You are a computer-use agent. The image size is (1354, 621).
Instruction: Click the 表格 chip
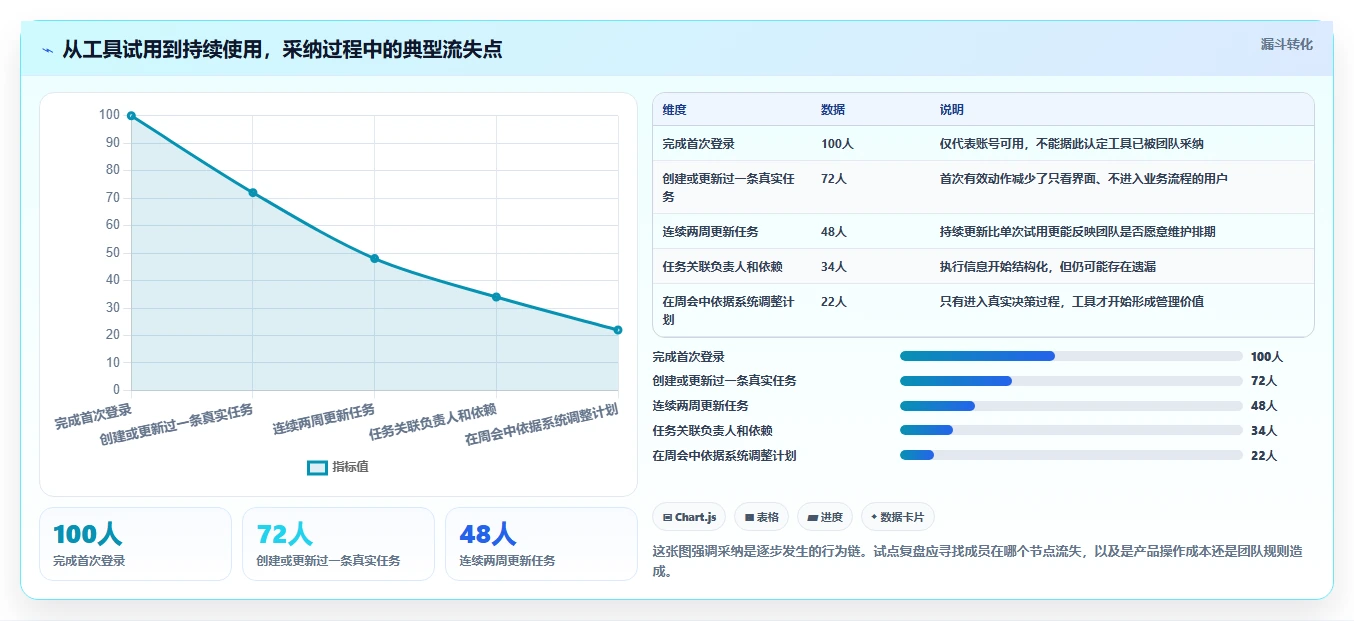[x=761, y=517]
